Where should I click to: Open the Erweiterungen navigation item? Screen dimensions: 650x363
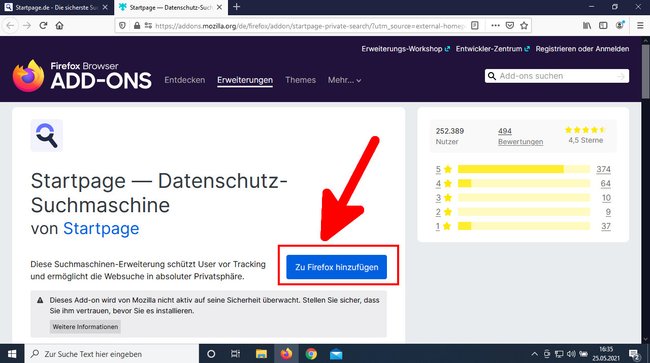245,80
